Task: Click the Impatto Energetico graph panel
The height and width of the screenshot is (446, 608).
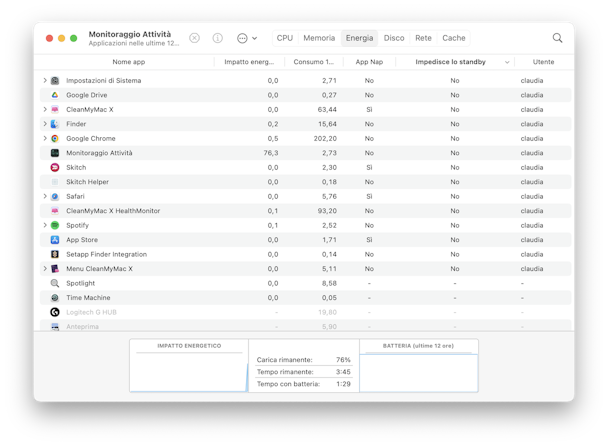Action: point(189,365)
